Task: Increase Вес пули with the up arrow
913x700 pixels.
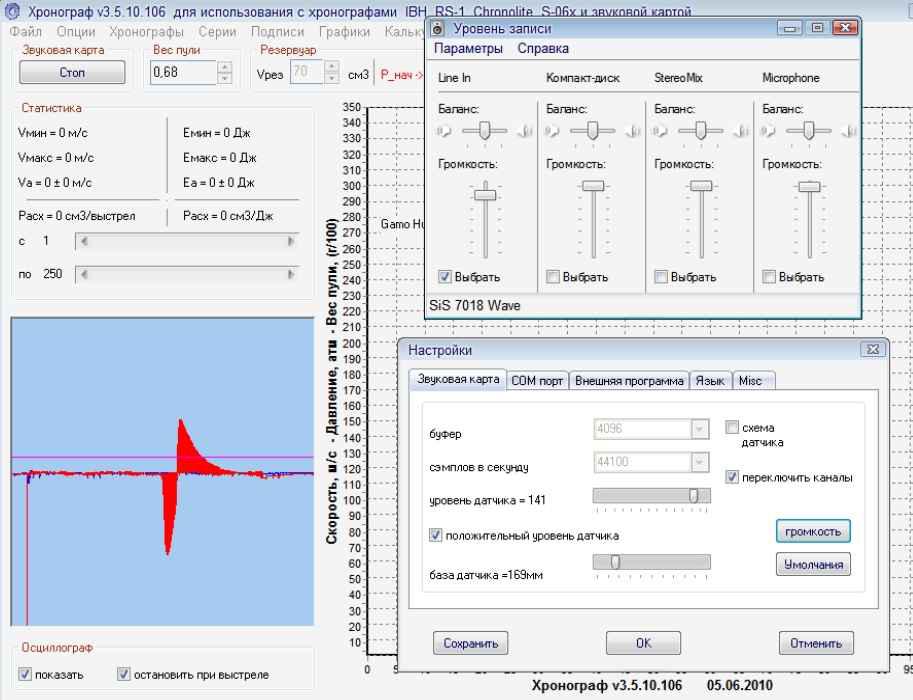Action: (x=224, y=68)
